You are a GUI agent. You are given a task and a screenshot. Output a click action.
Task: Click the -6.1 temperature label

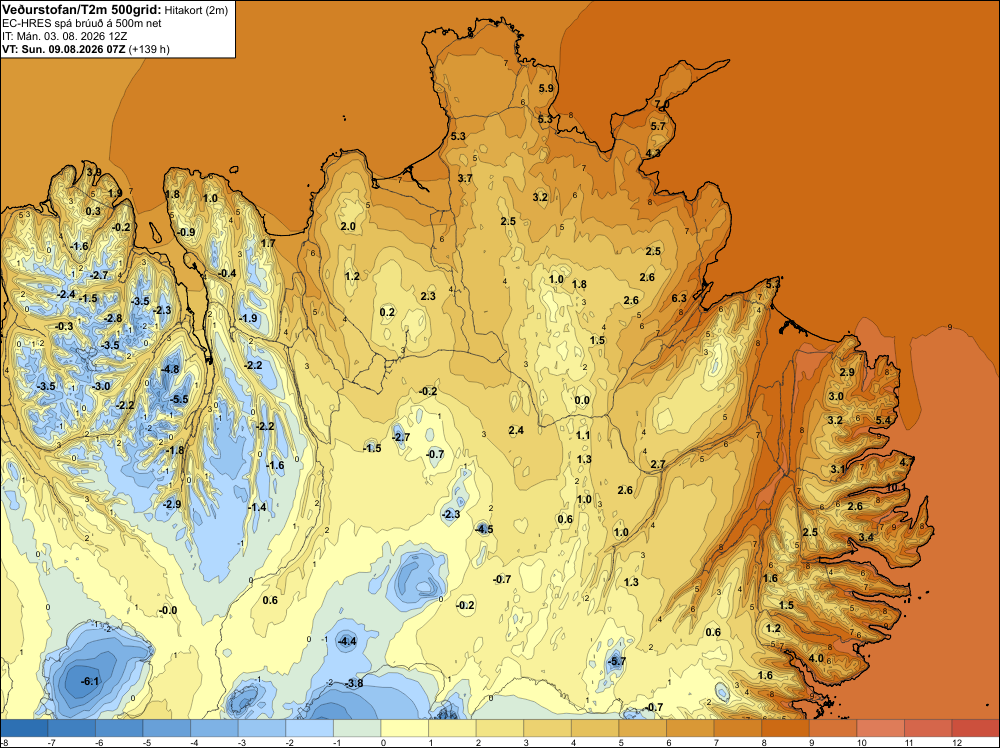coord(90,681)
